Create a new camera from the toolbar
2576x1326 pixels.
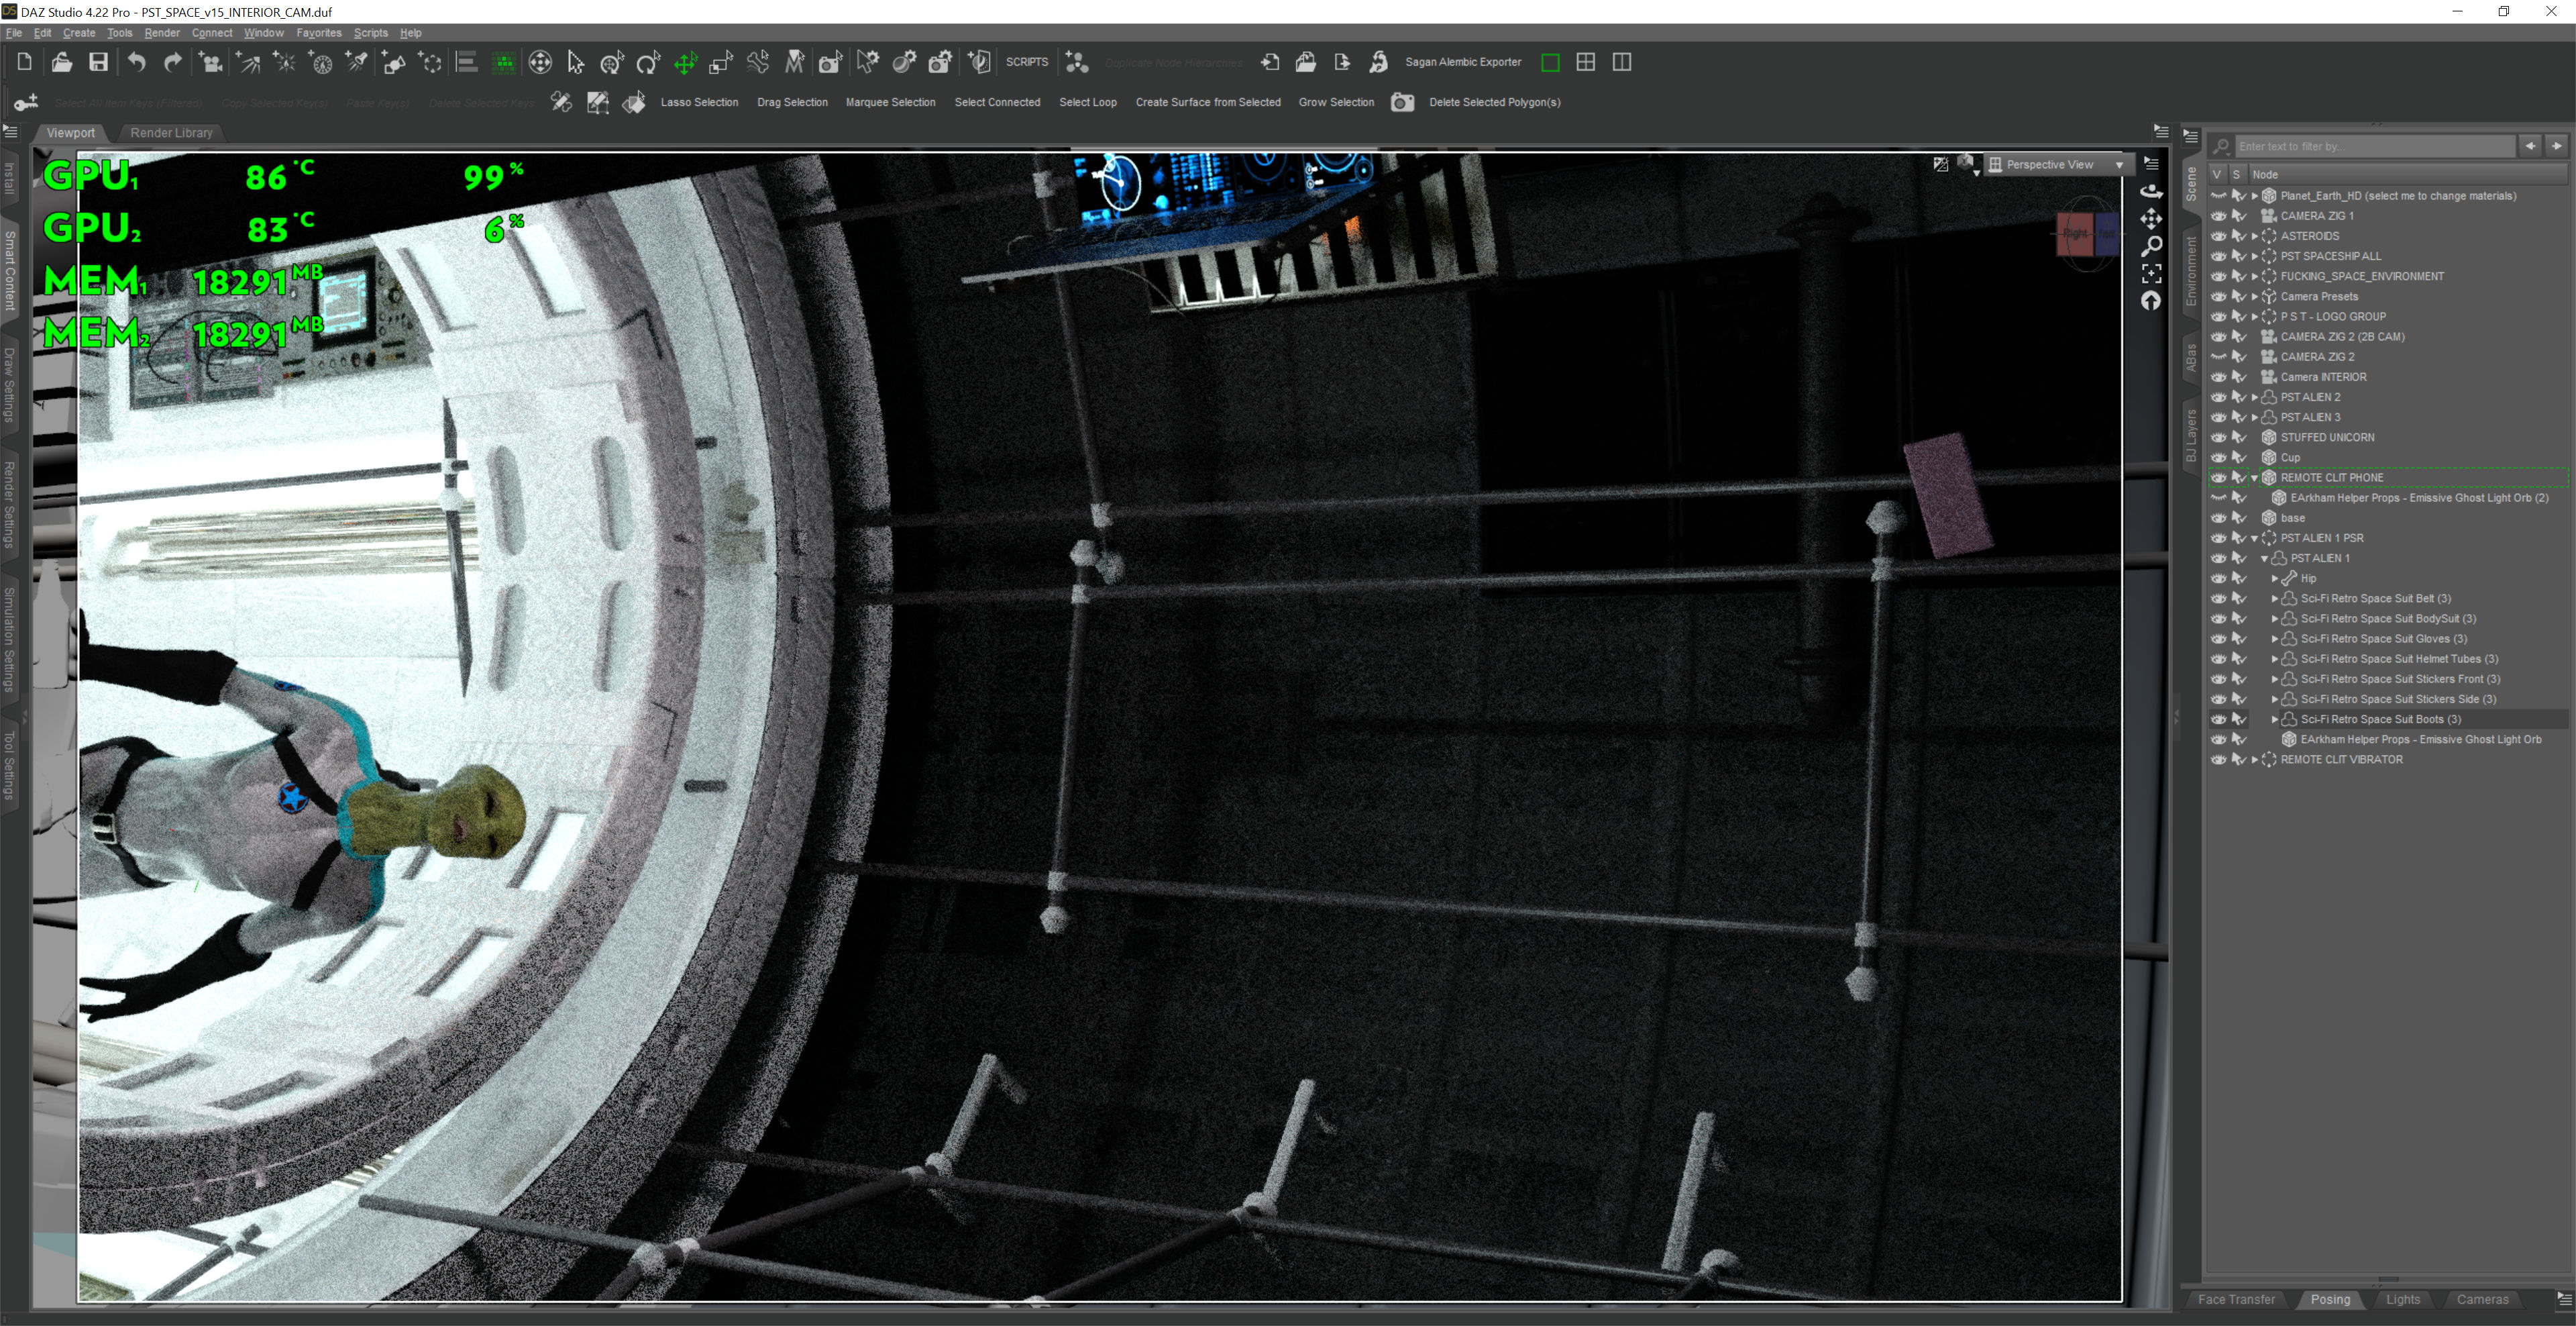click(210, 62)
